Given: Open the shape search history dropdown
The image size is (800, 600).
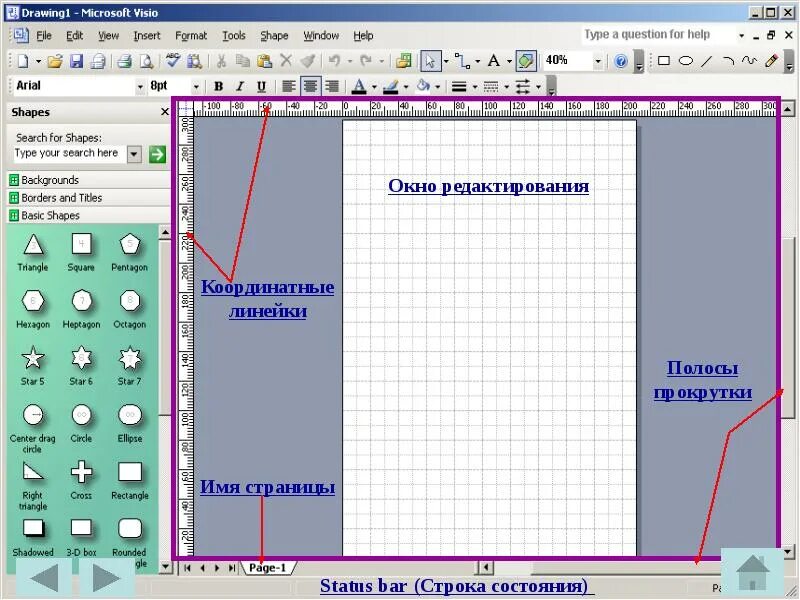Looking at the screenshot, I should [x=134, y=154].
